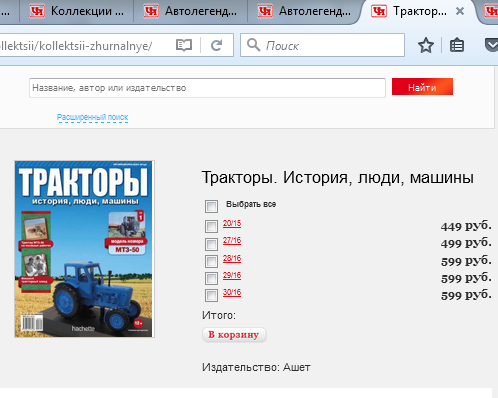Screen dimensions: 498x398
Task: Check the Выбрать все checkbox
Action: (x=211, y=206)
